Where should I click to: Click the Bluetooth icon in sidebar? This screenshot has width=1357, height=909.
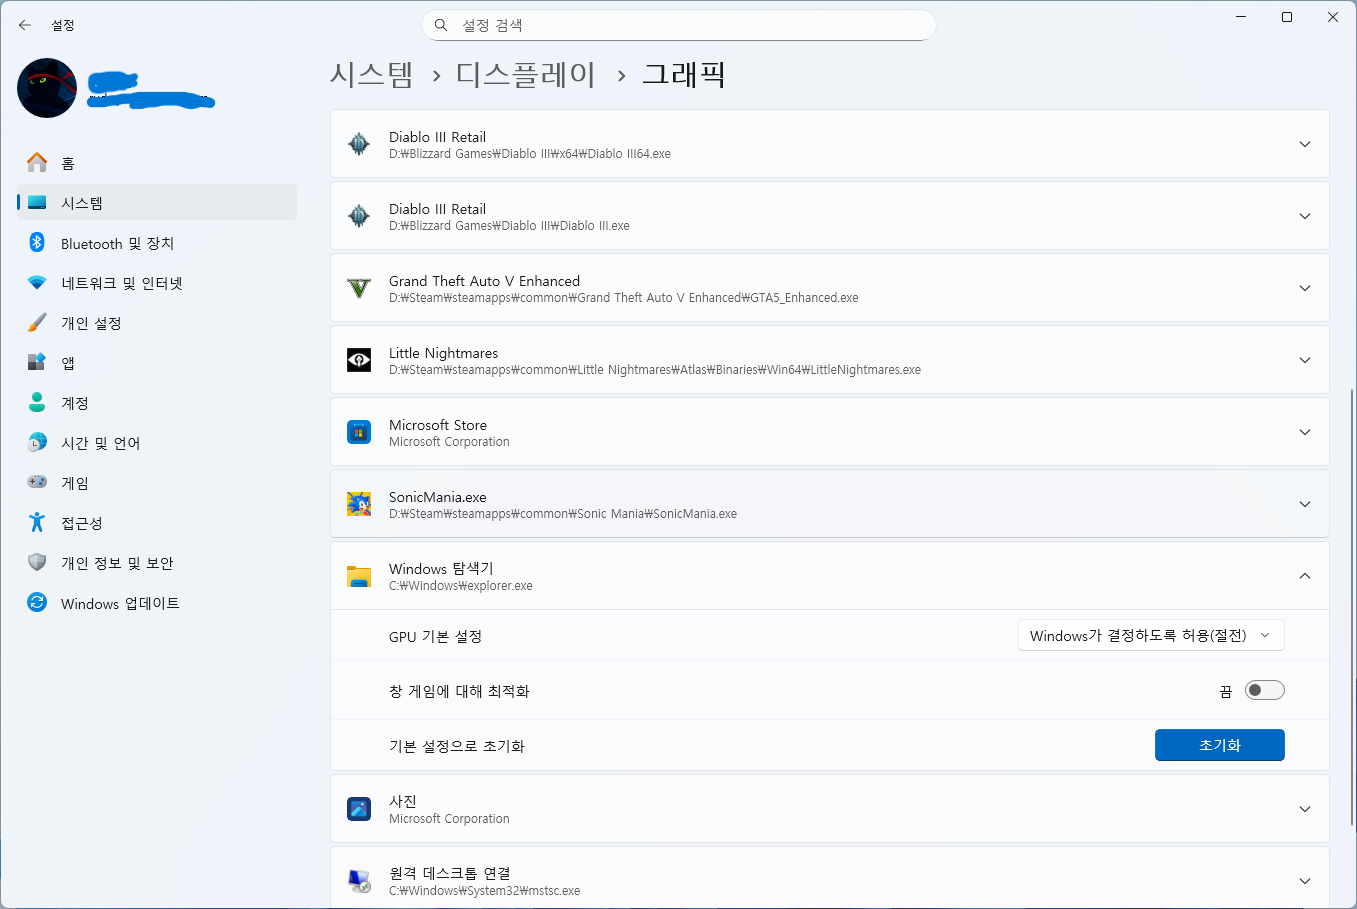tap(37, 242)
